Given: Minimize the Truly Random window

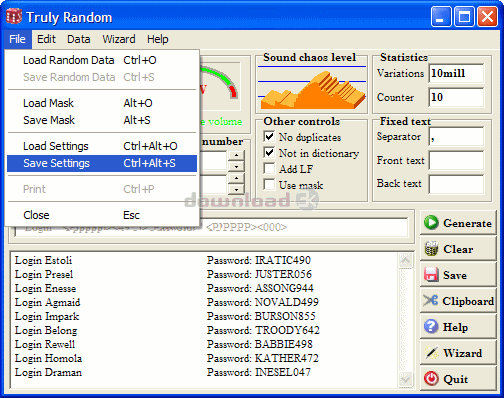Looking at the screenshot, I should 441,16.
